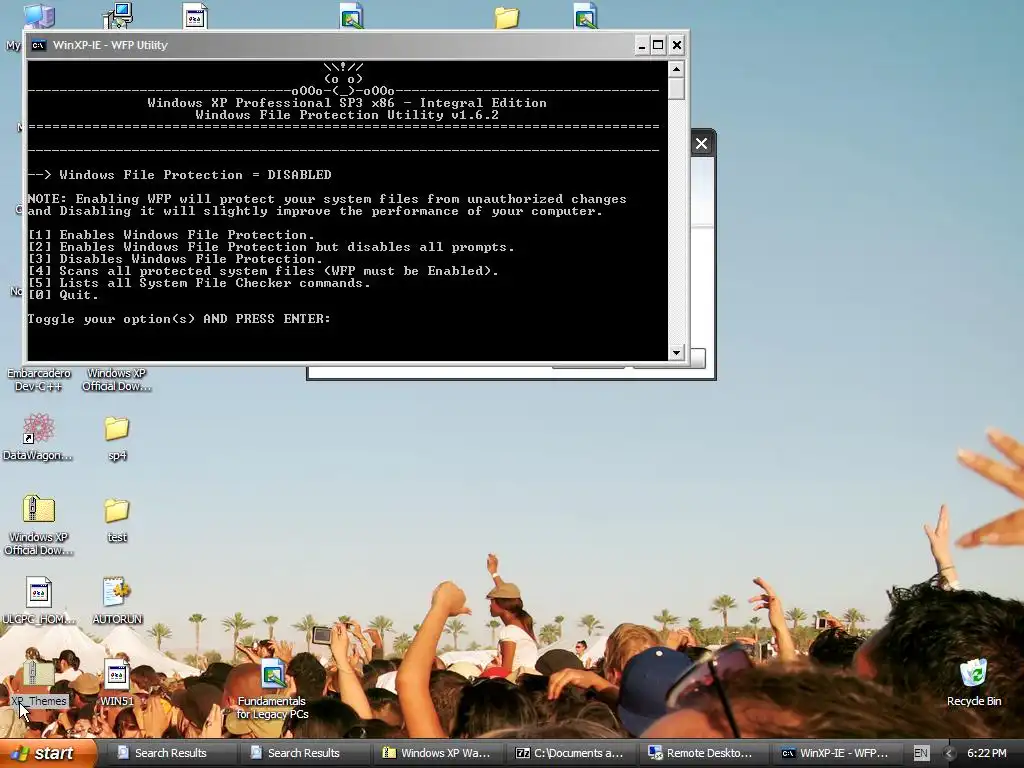Open the sp4 folder on desktop
1024x768 pixels.
pos(117,438)
